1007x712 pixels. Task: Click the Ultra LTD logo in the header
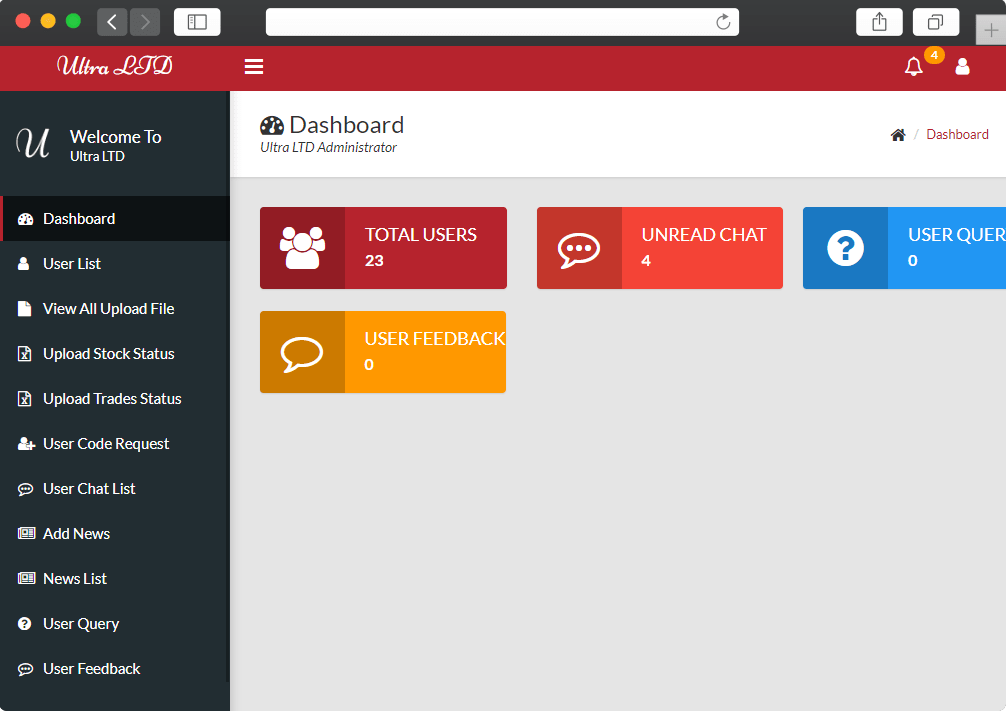[115, 66]
